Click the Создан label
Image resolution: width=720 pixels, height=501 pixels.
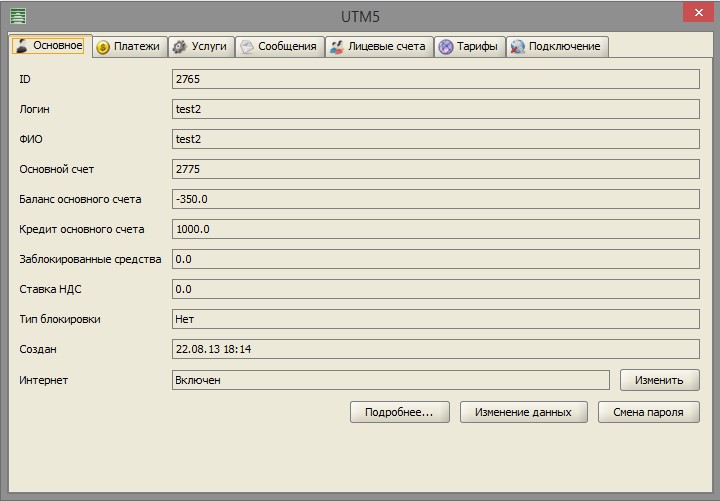pyautogui.click(x=38, y=349)
